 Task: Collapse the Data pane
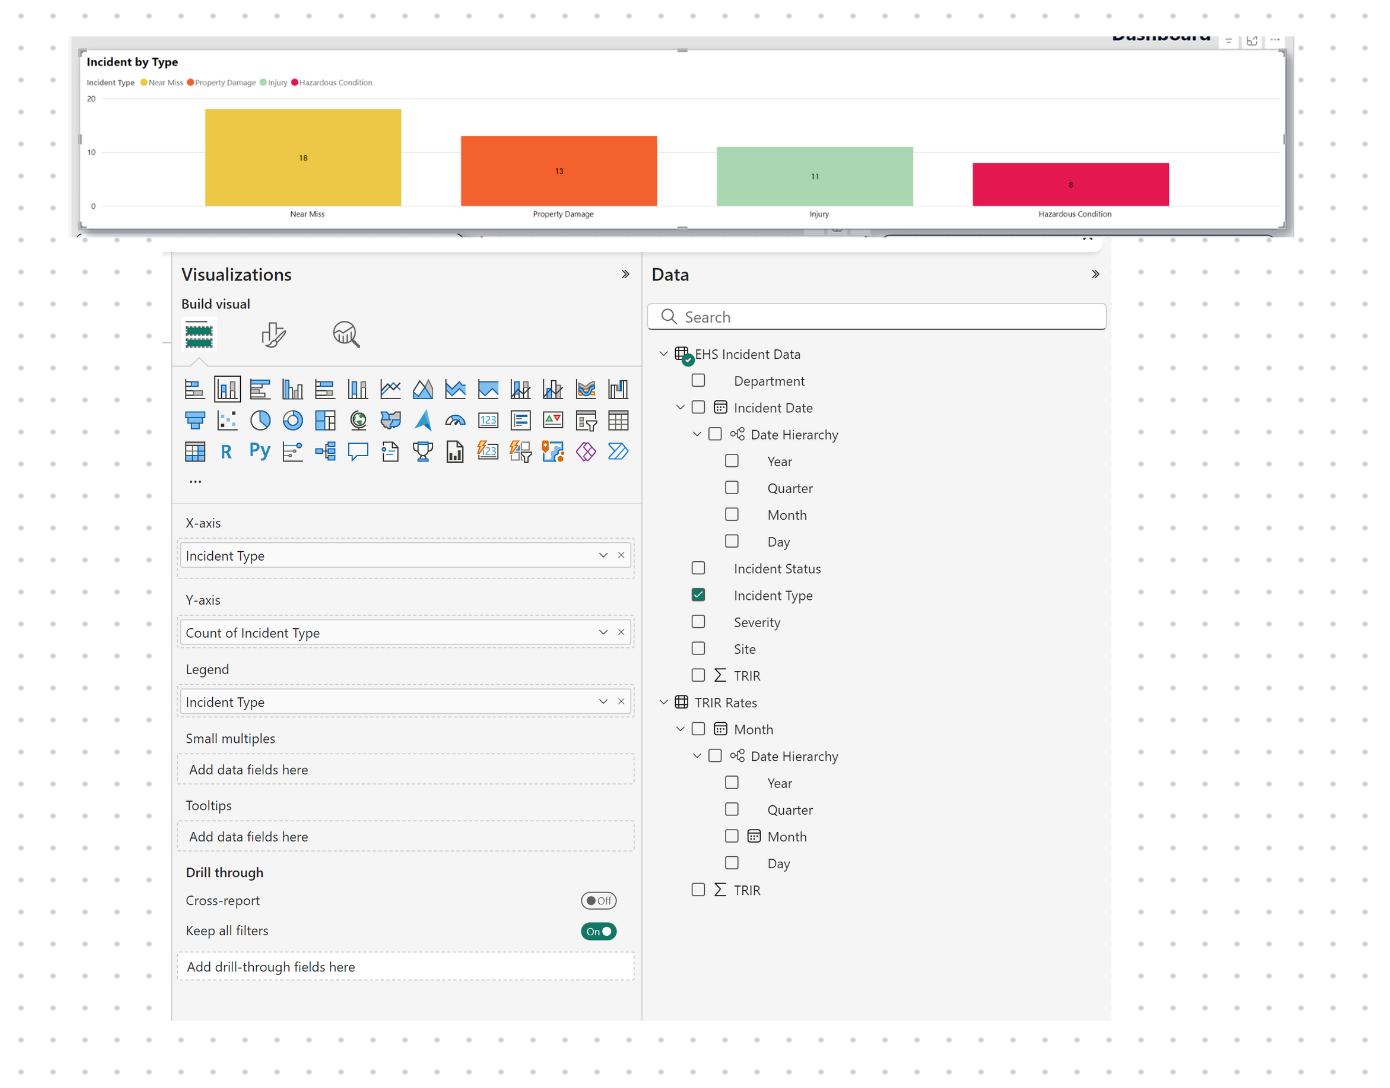(x=1094, y=273)
